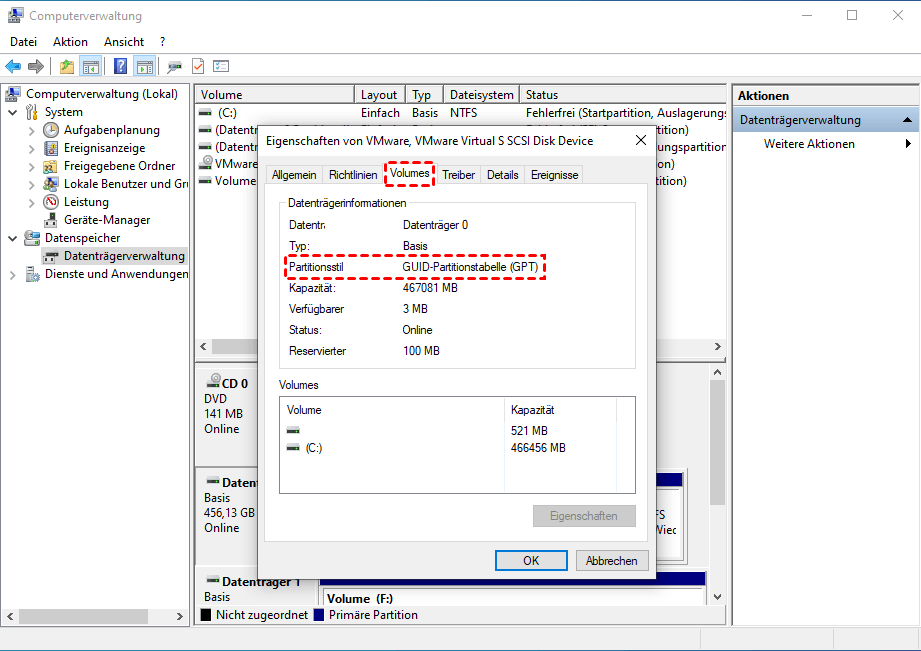Switch to the Ereignisse tab

(x=554, y=175)
